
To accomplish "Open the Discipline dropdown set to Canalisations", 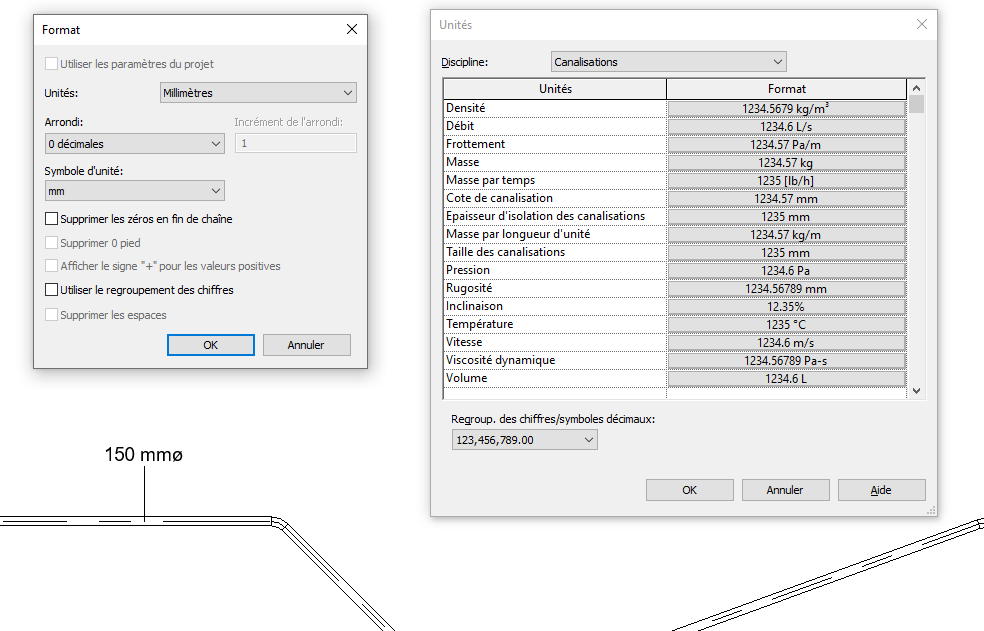I will pos(668,62).
